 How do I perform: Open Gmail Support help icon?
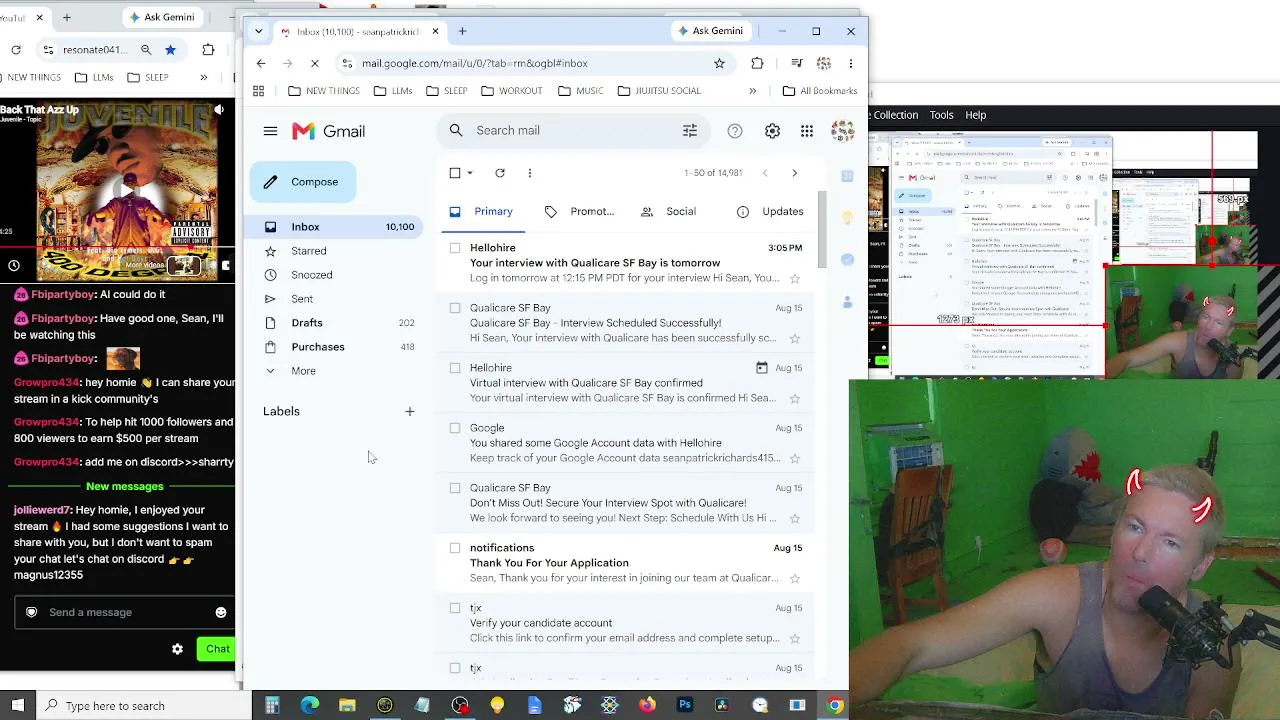(735, 131)
